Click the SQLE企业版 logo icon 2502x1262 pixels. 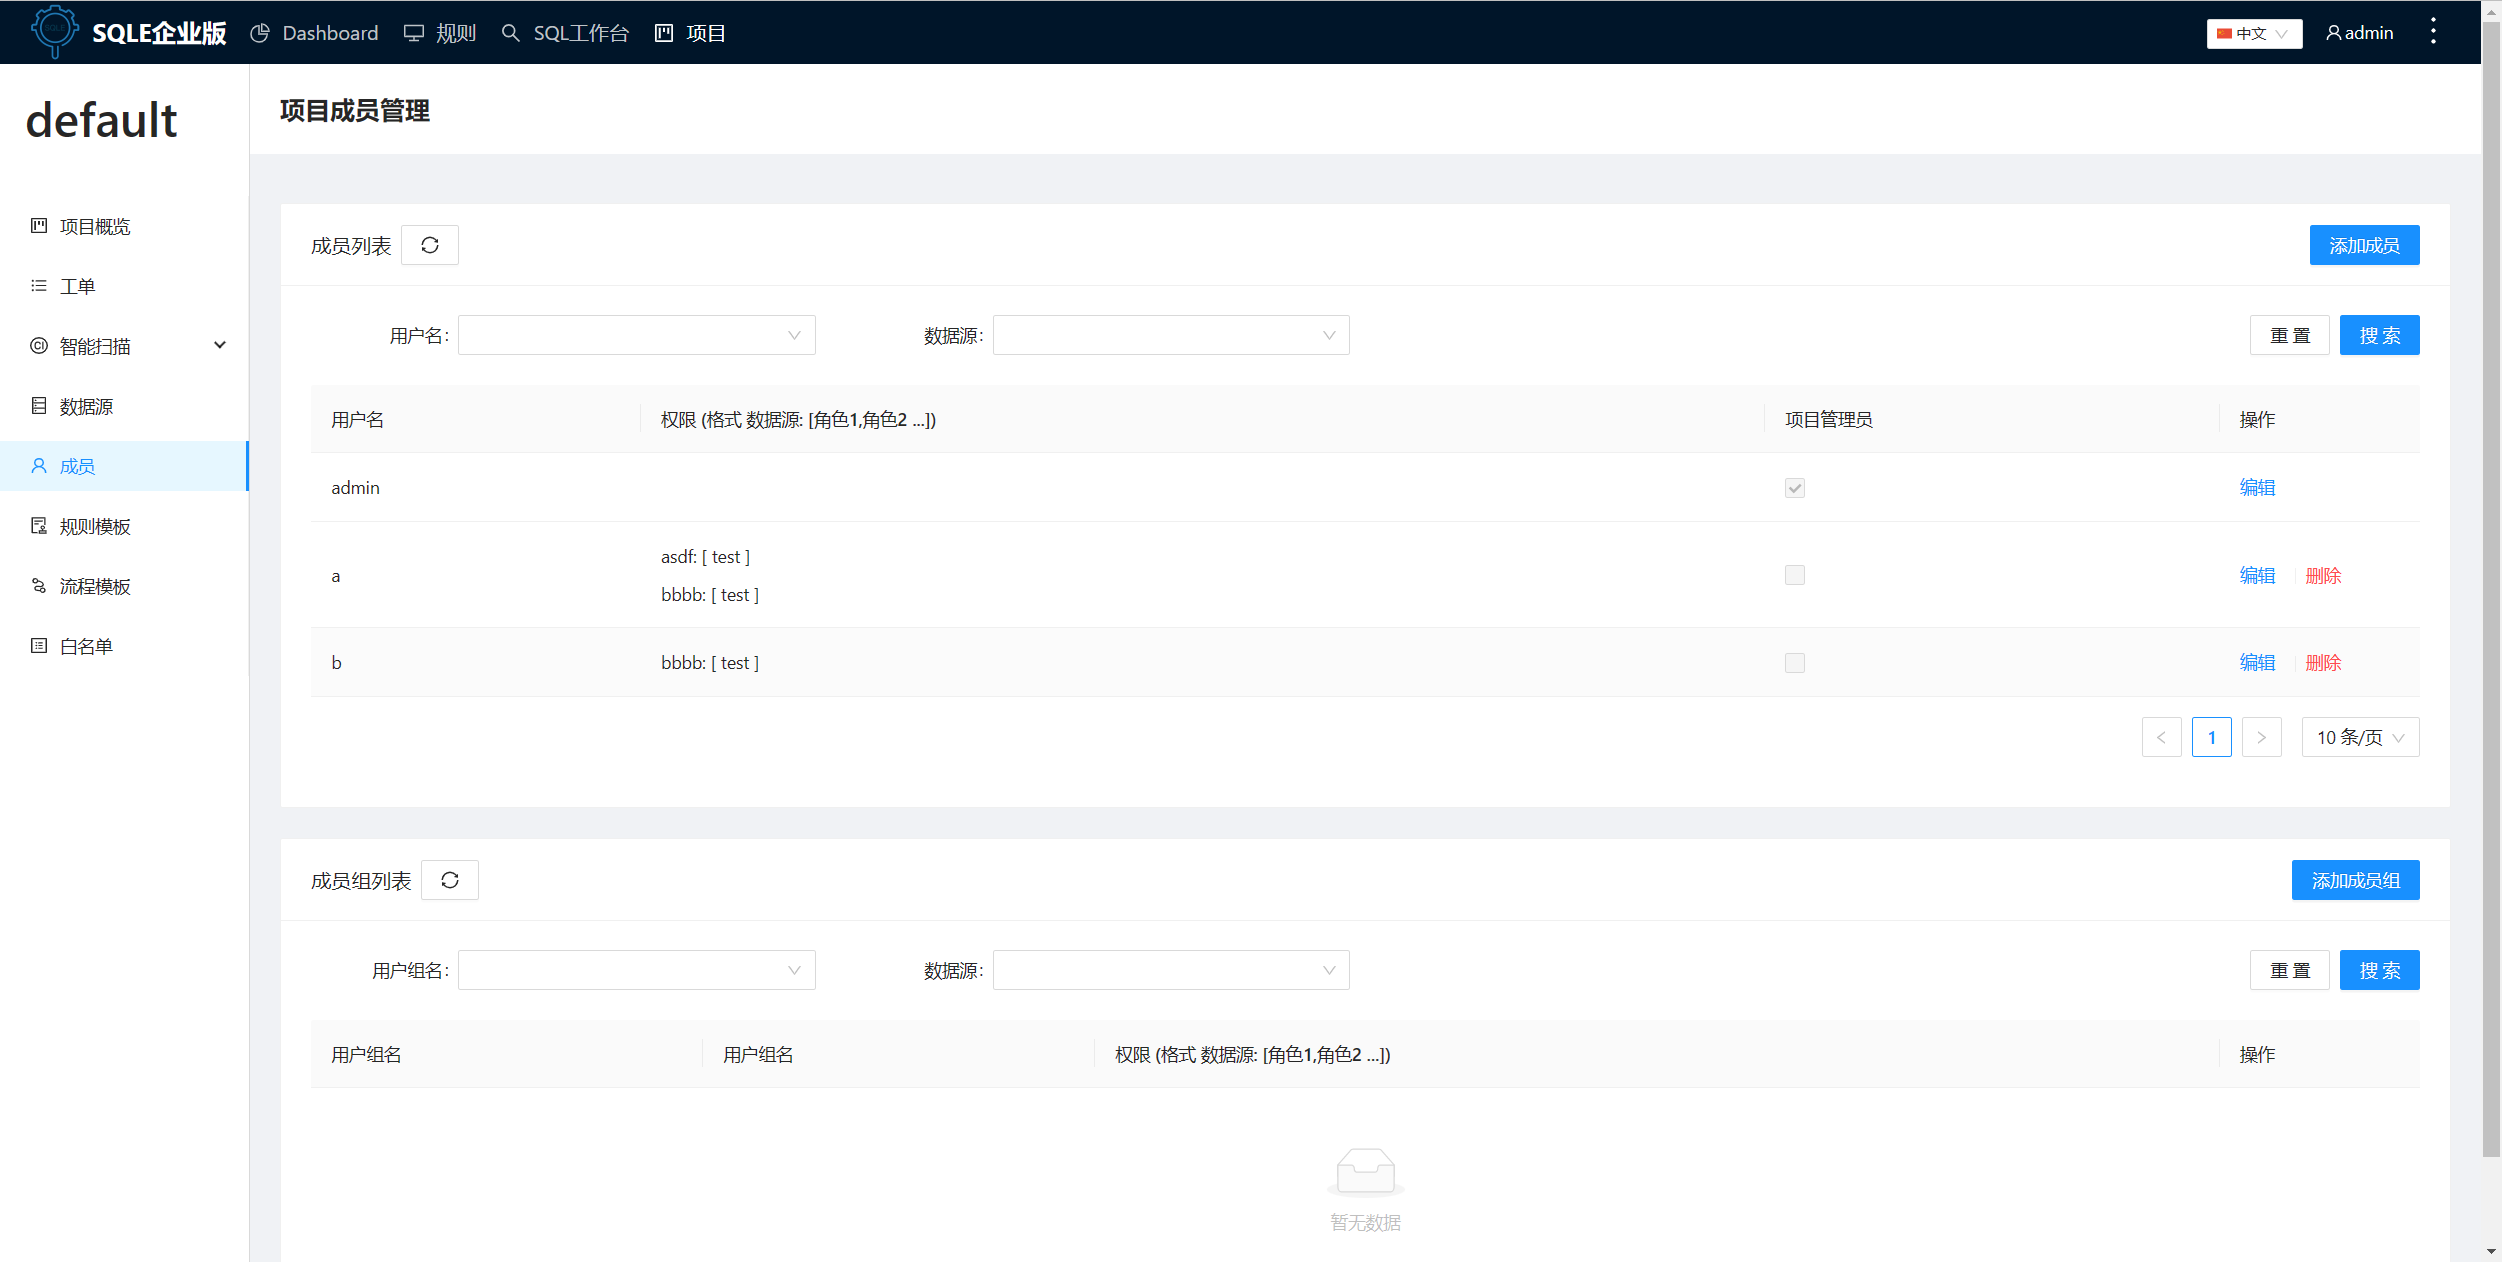(55, 32)
